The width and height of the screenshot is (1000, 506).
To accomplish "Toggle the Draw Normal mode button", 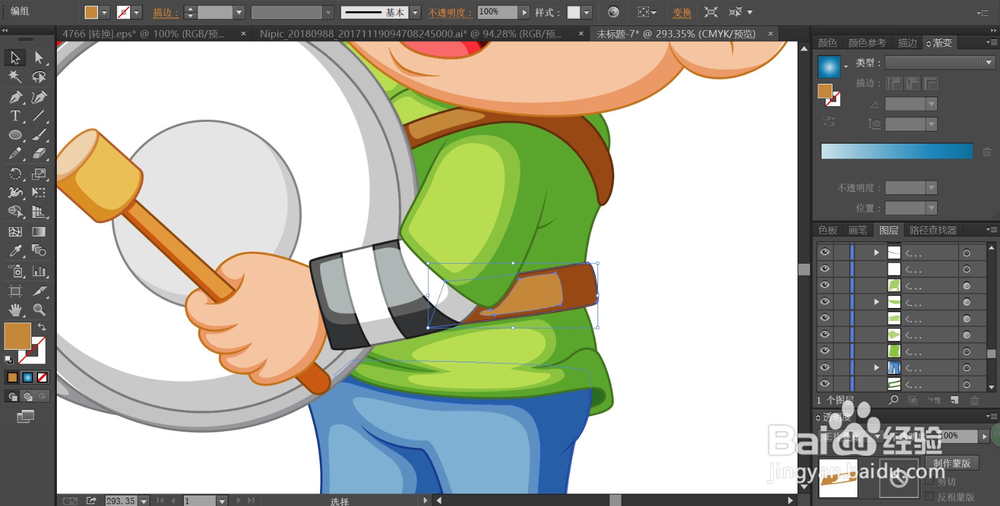I will (12, 397).
